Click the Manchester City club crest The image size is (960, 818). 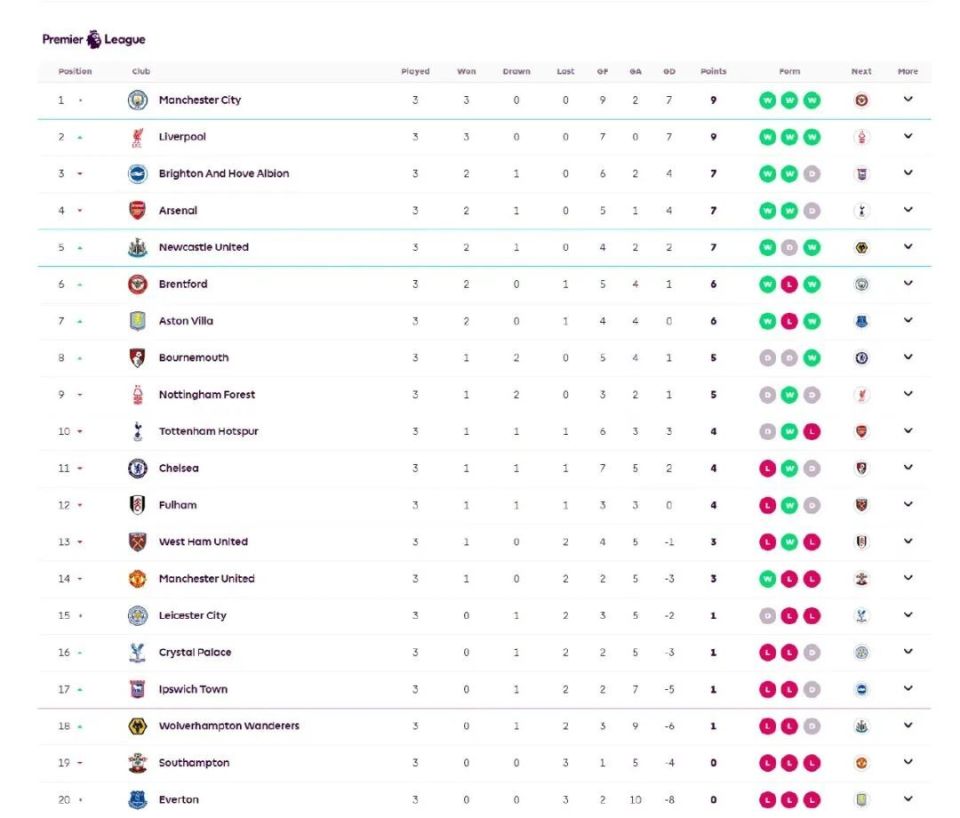(138, 100)
